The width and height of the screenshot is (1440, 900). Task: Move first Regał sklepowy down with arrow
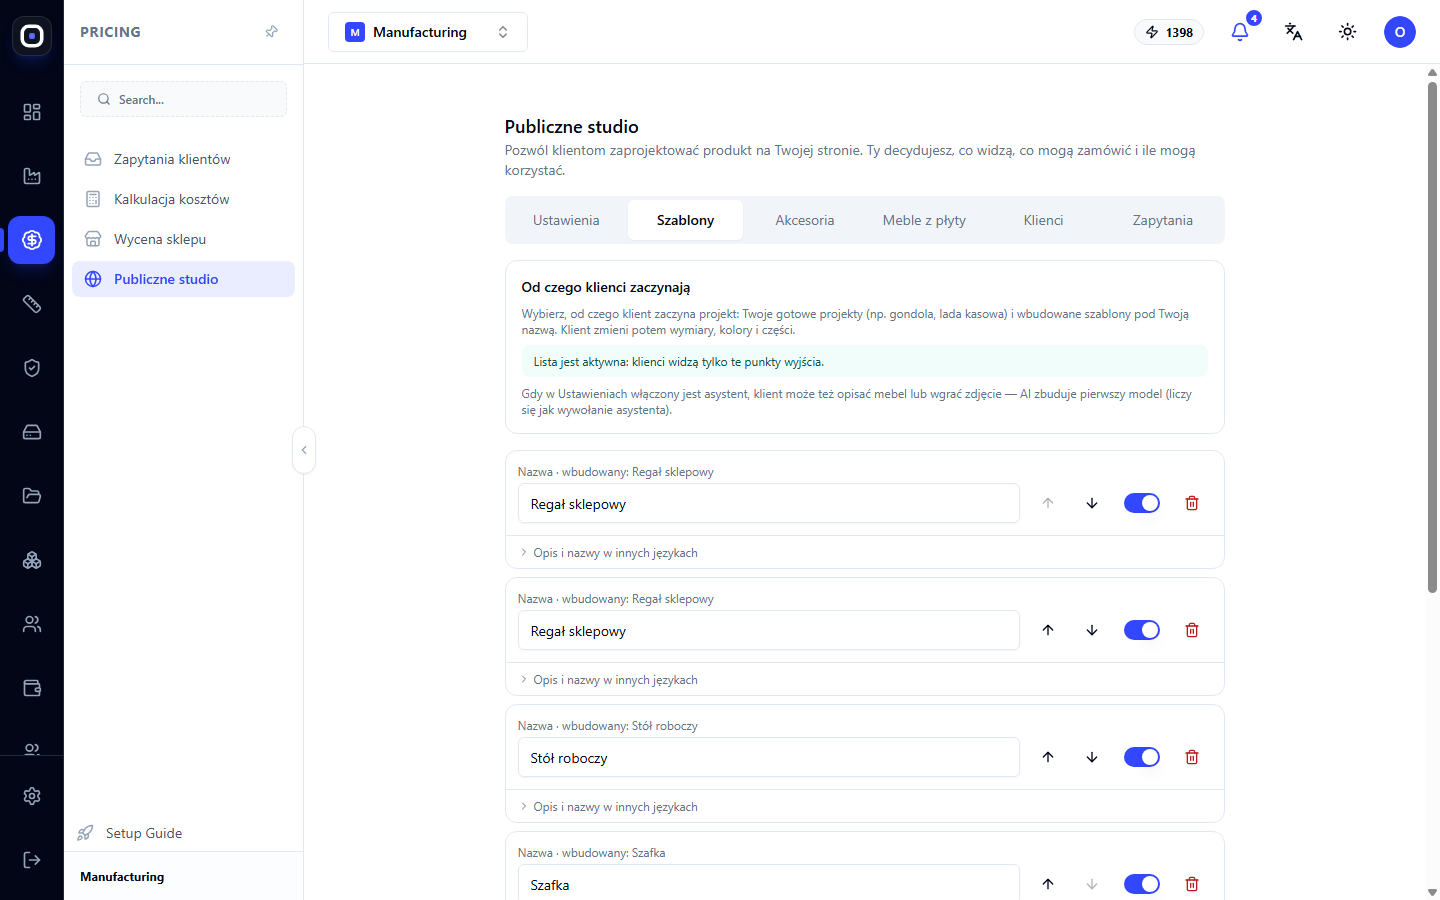tap(1092, 503)
